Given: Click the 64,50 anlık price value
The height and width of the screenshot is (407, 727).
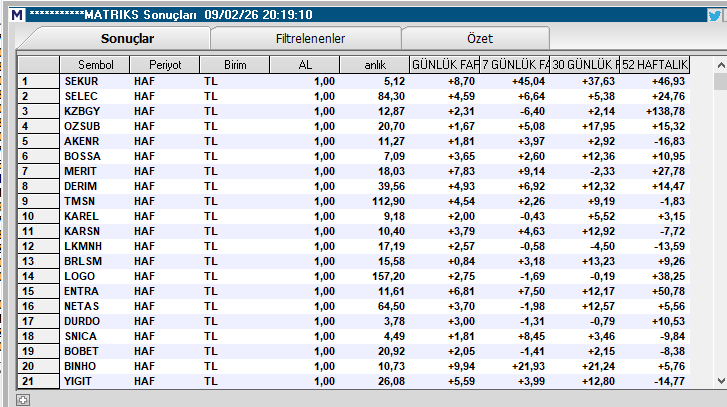Looking at the screenshot, I should click(x=391, y=306).
